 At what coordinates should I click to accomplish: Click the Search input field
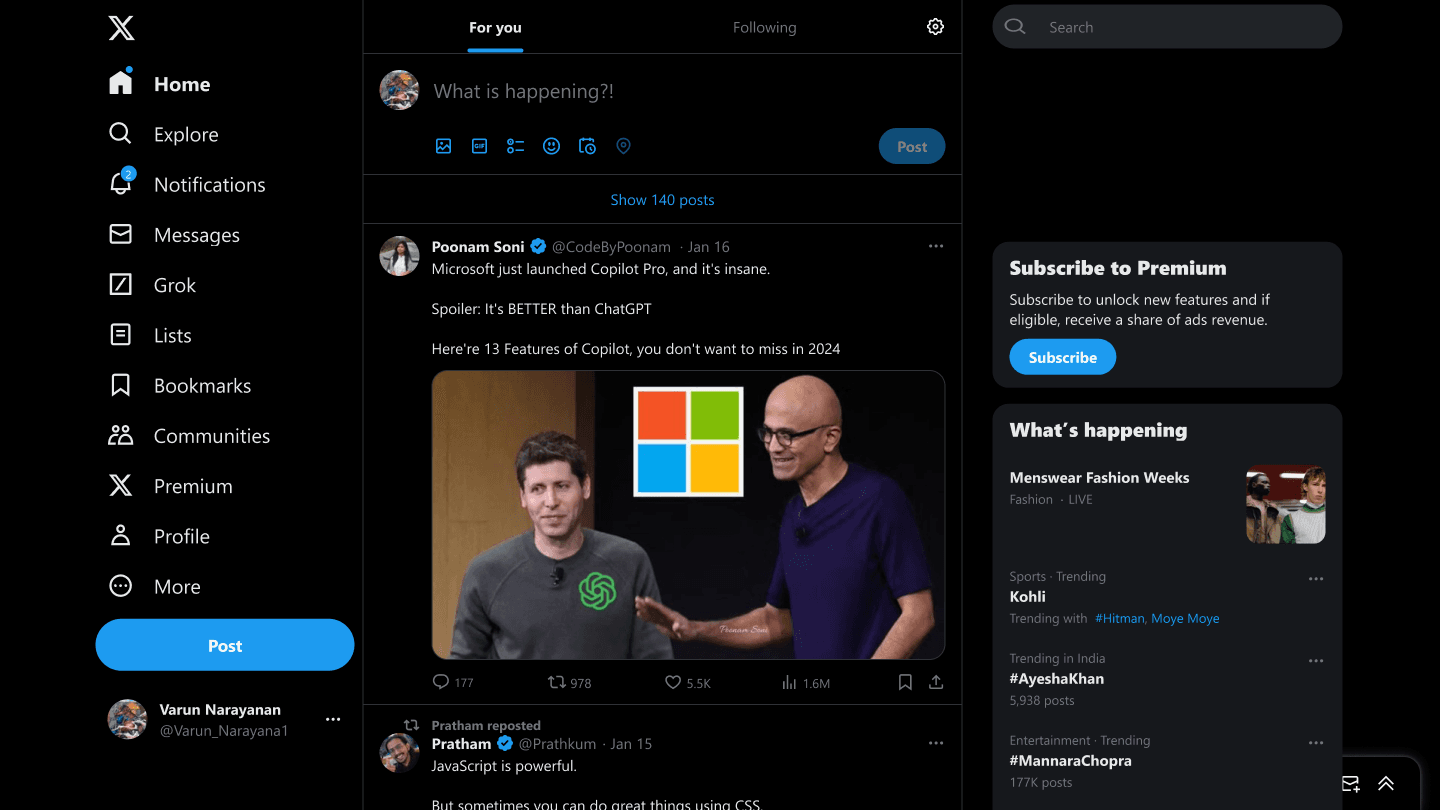1180,27
